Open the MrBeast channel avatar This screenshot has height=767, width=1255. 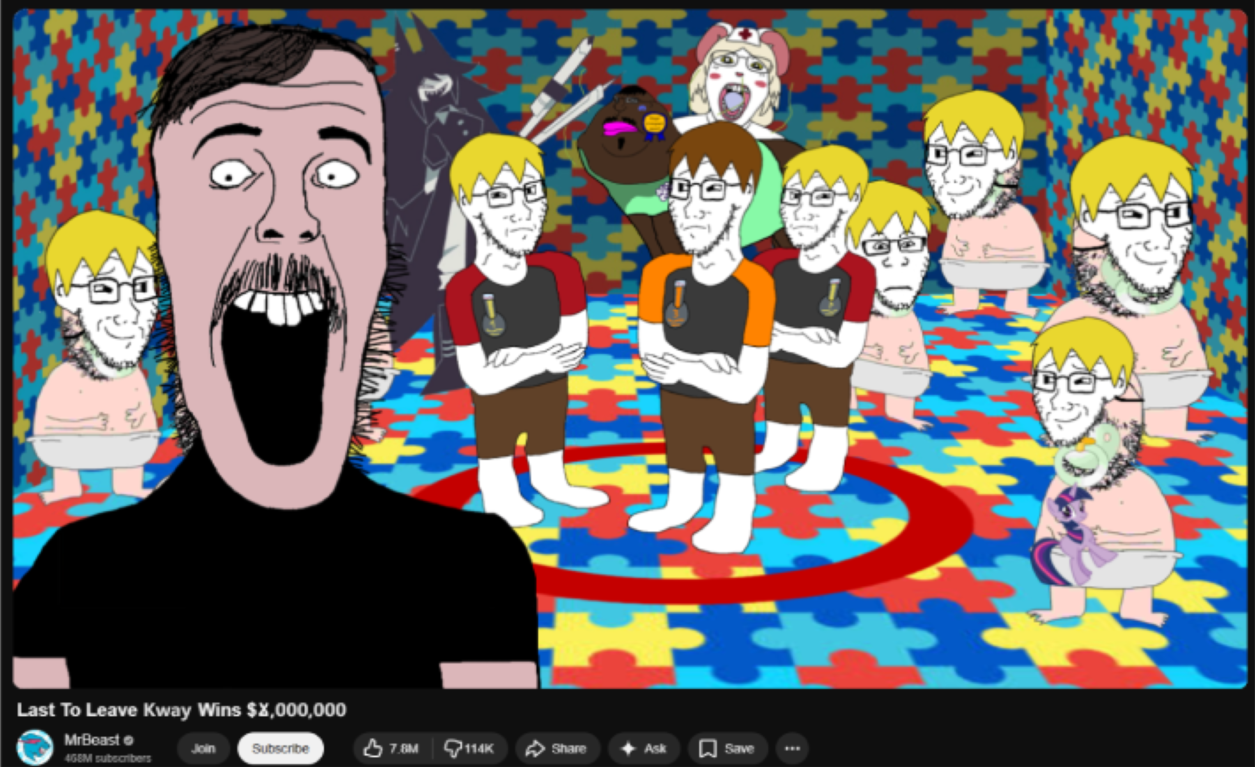tap(35, 747)
